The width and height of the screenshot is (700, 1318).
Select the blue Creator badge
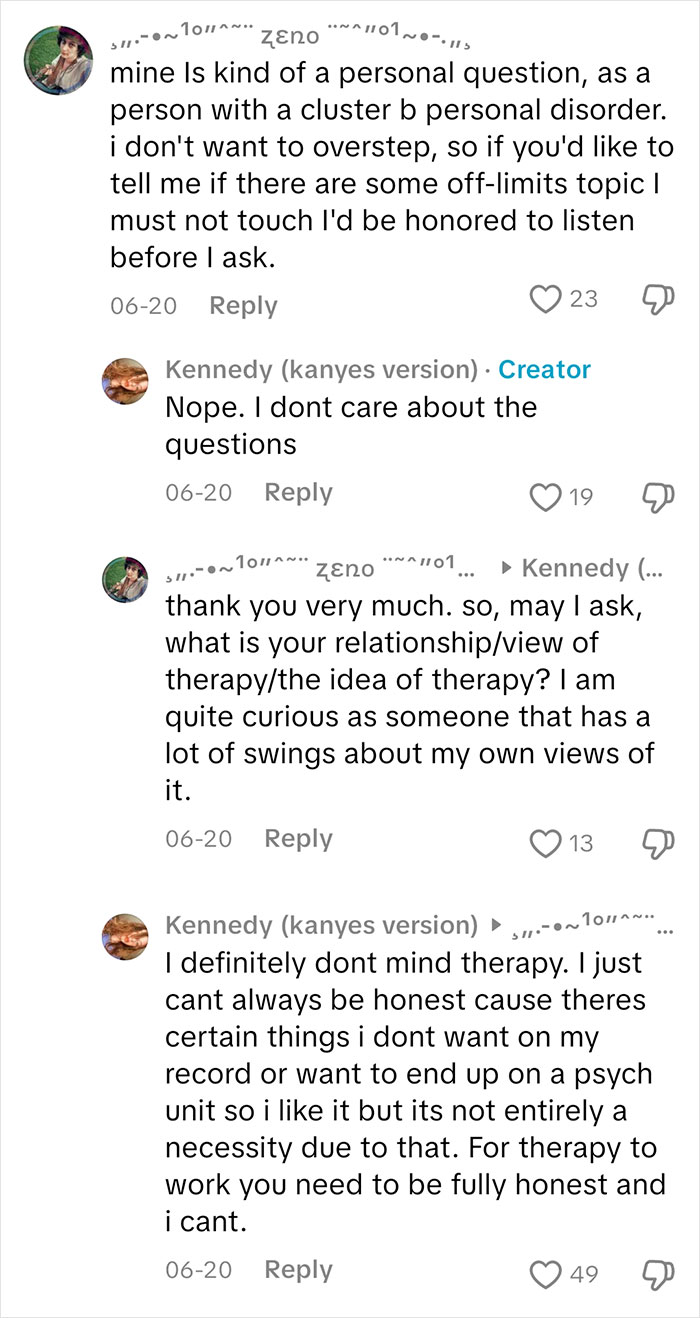pos(546,369)
